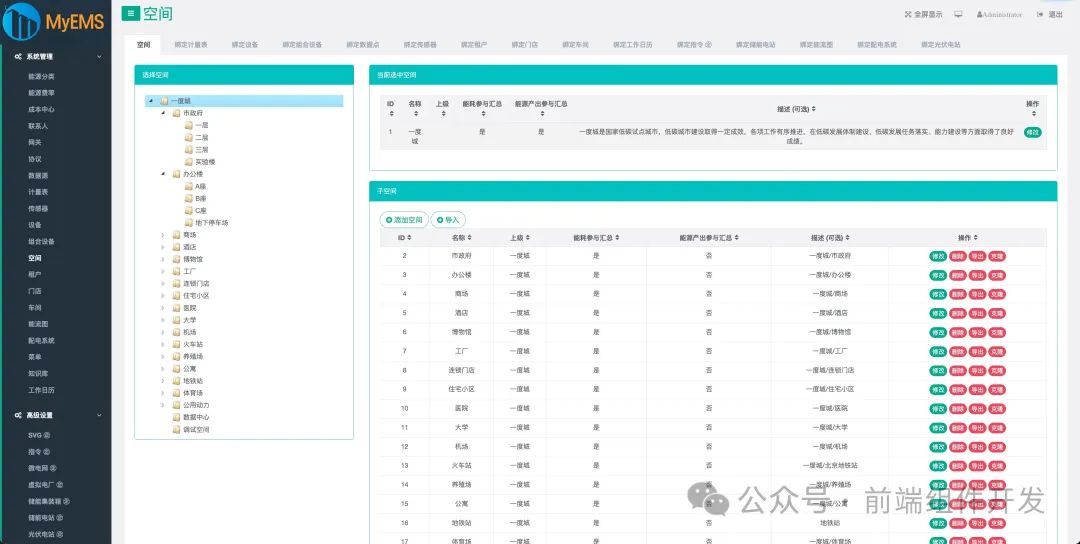Click the folder icon of 数据中心
The image size is (1080, 544).
pyautogui.click(x=176, y=417)
